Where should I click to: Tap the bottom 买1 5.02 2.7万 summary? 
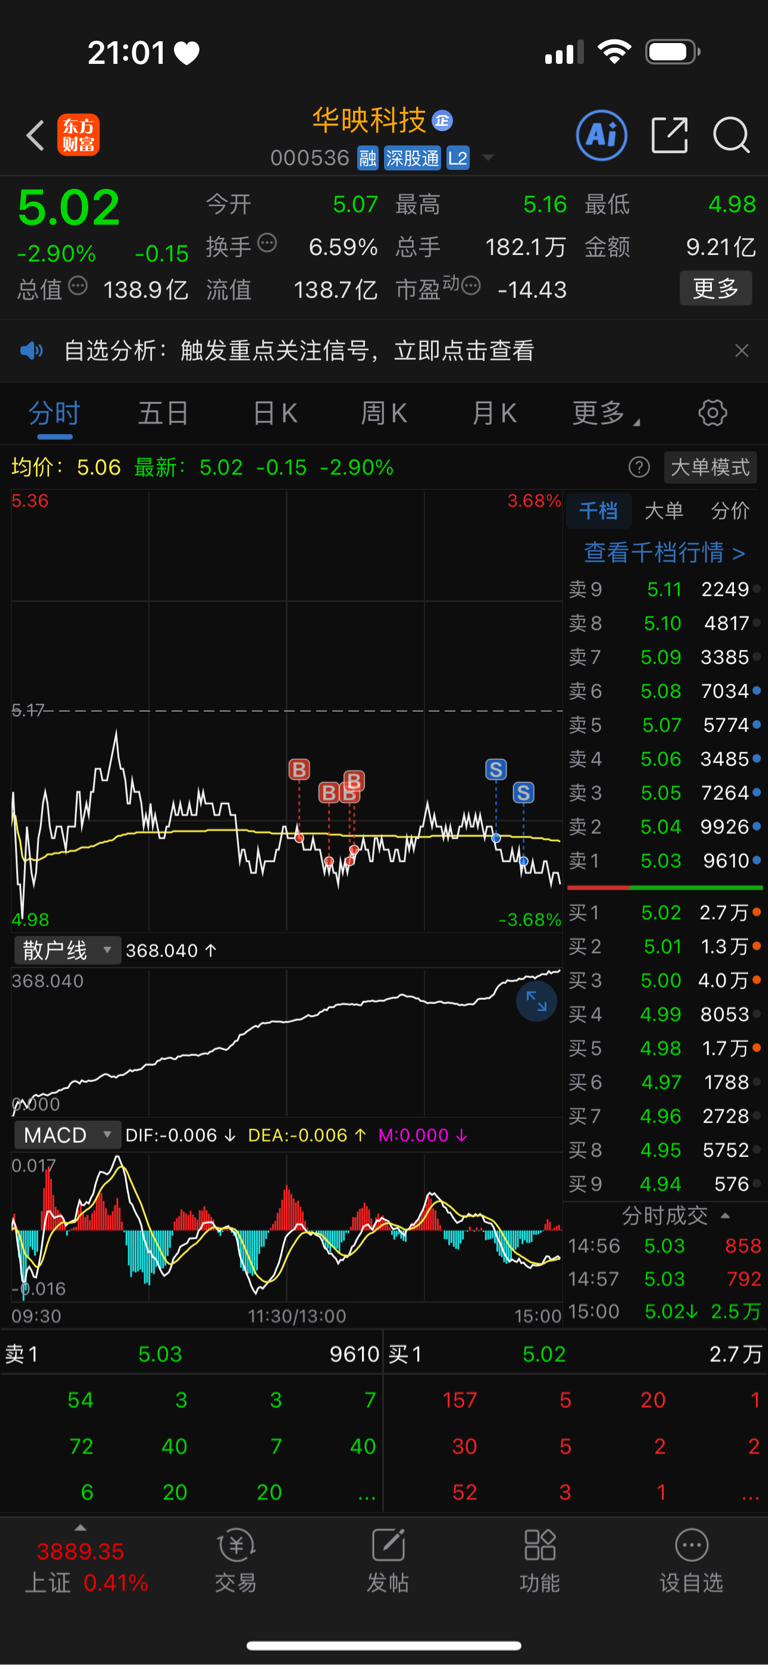click(x=575, y=1355)
